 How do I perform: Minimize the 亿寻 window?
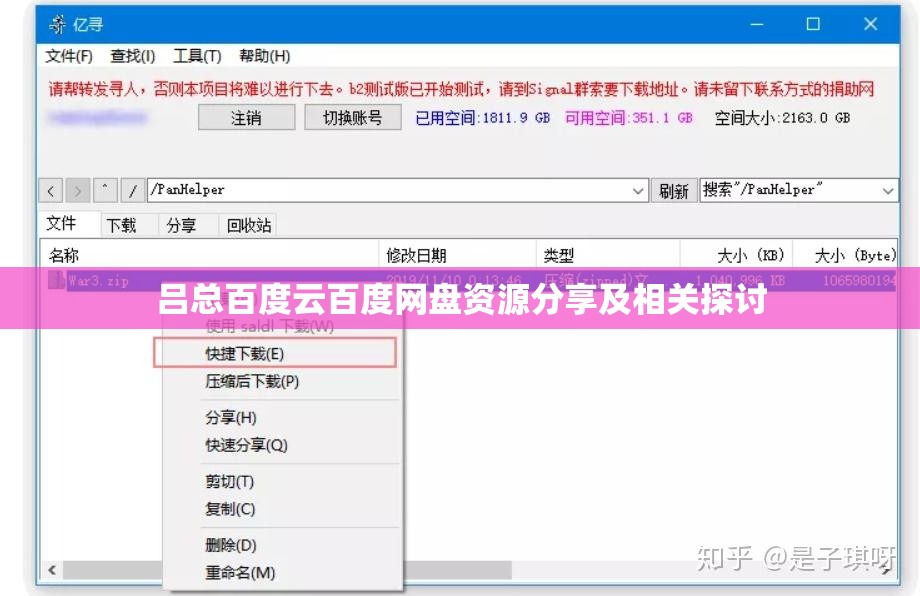point(757,25)
